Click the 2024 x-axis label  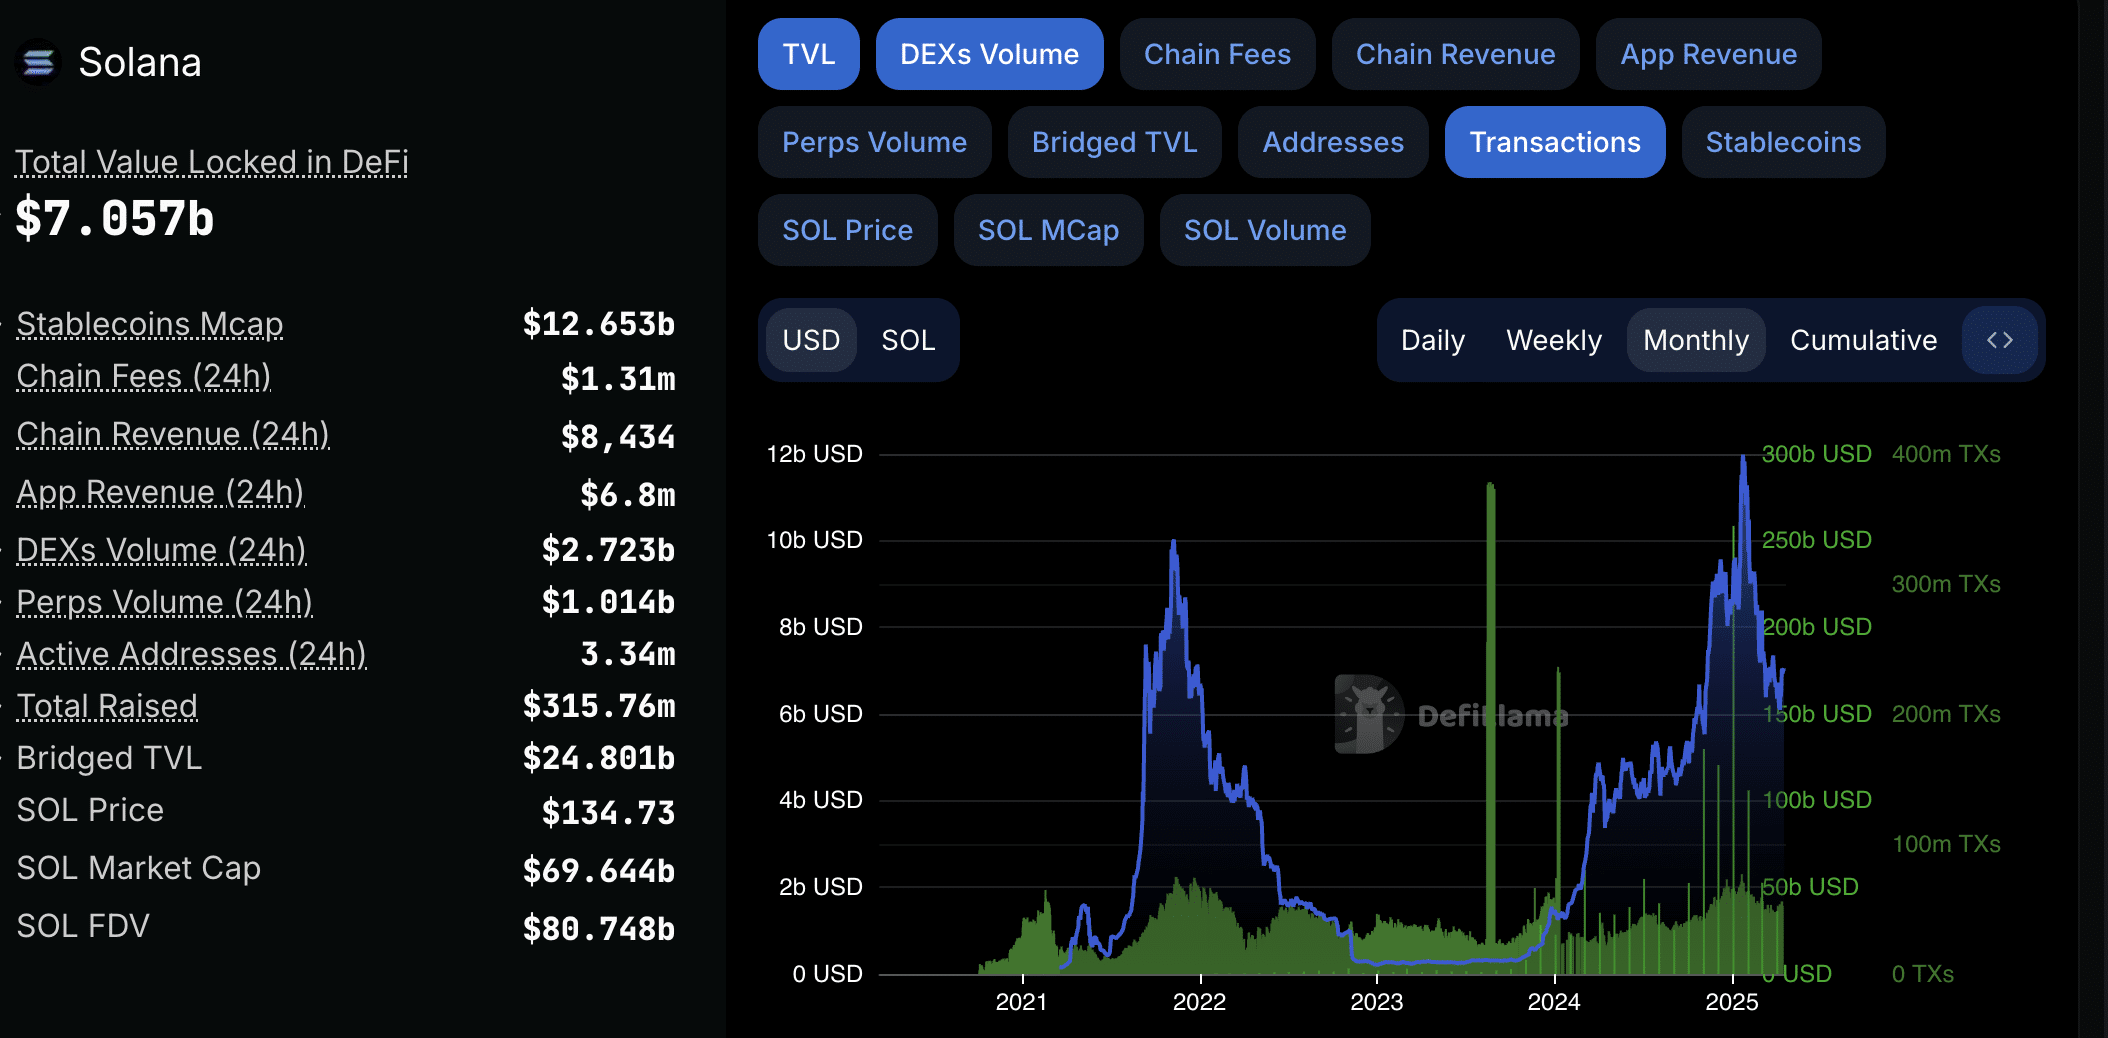[x=1554, y=1002]
